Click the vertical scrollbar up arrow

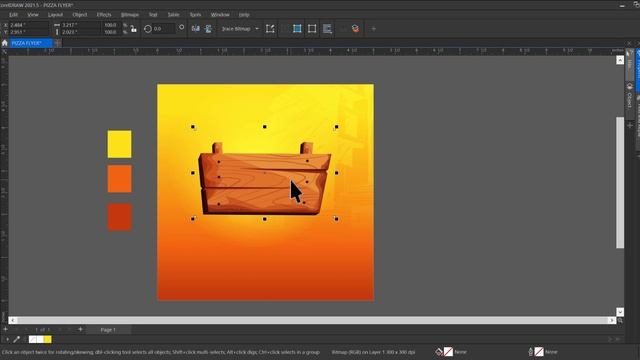pos(620,60)
